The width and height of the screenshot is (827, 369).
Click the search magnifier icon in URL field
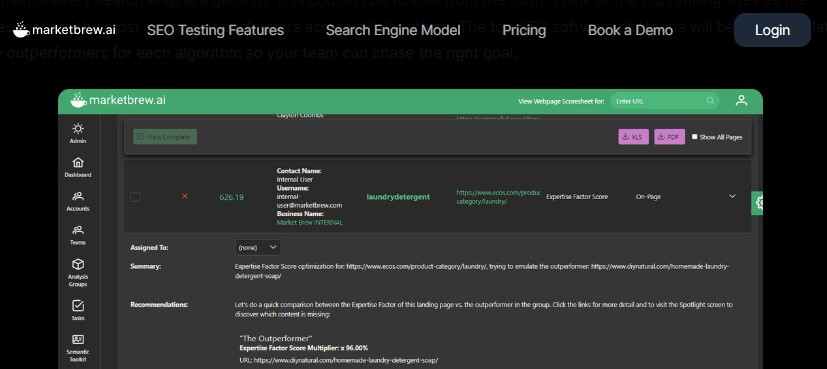710,101
